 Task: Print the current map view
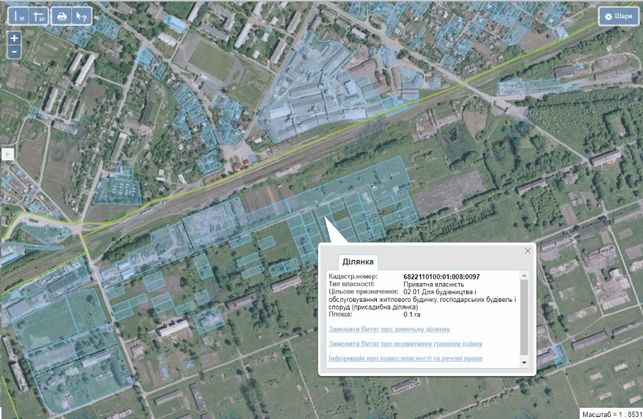click(62, 16)
